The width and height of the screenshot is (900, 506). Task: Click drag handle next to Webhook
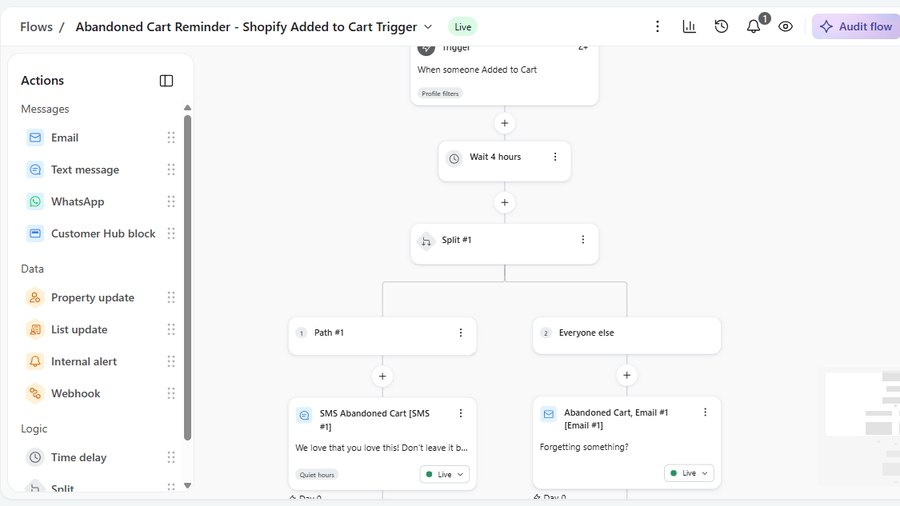click(x=171, y=394)
